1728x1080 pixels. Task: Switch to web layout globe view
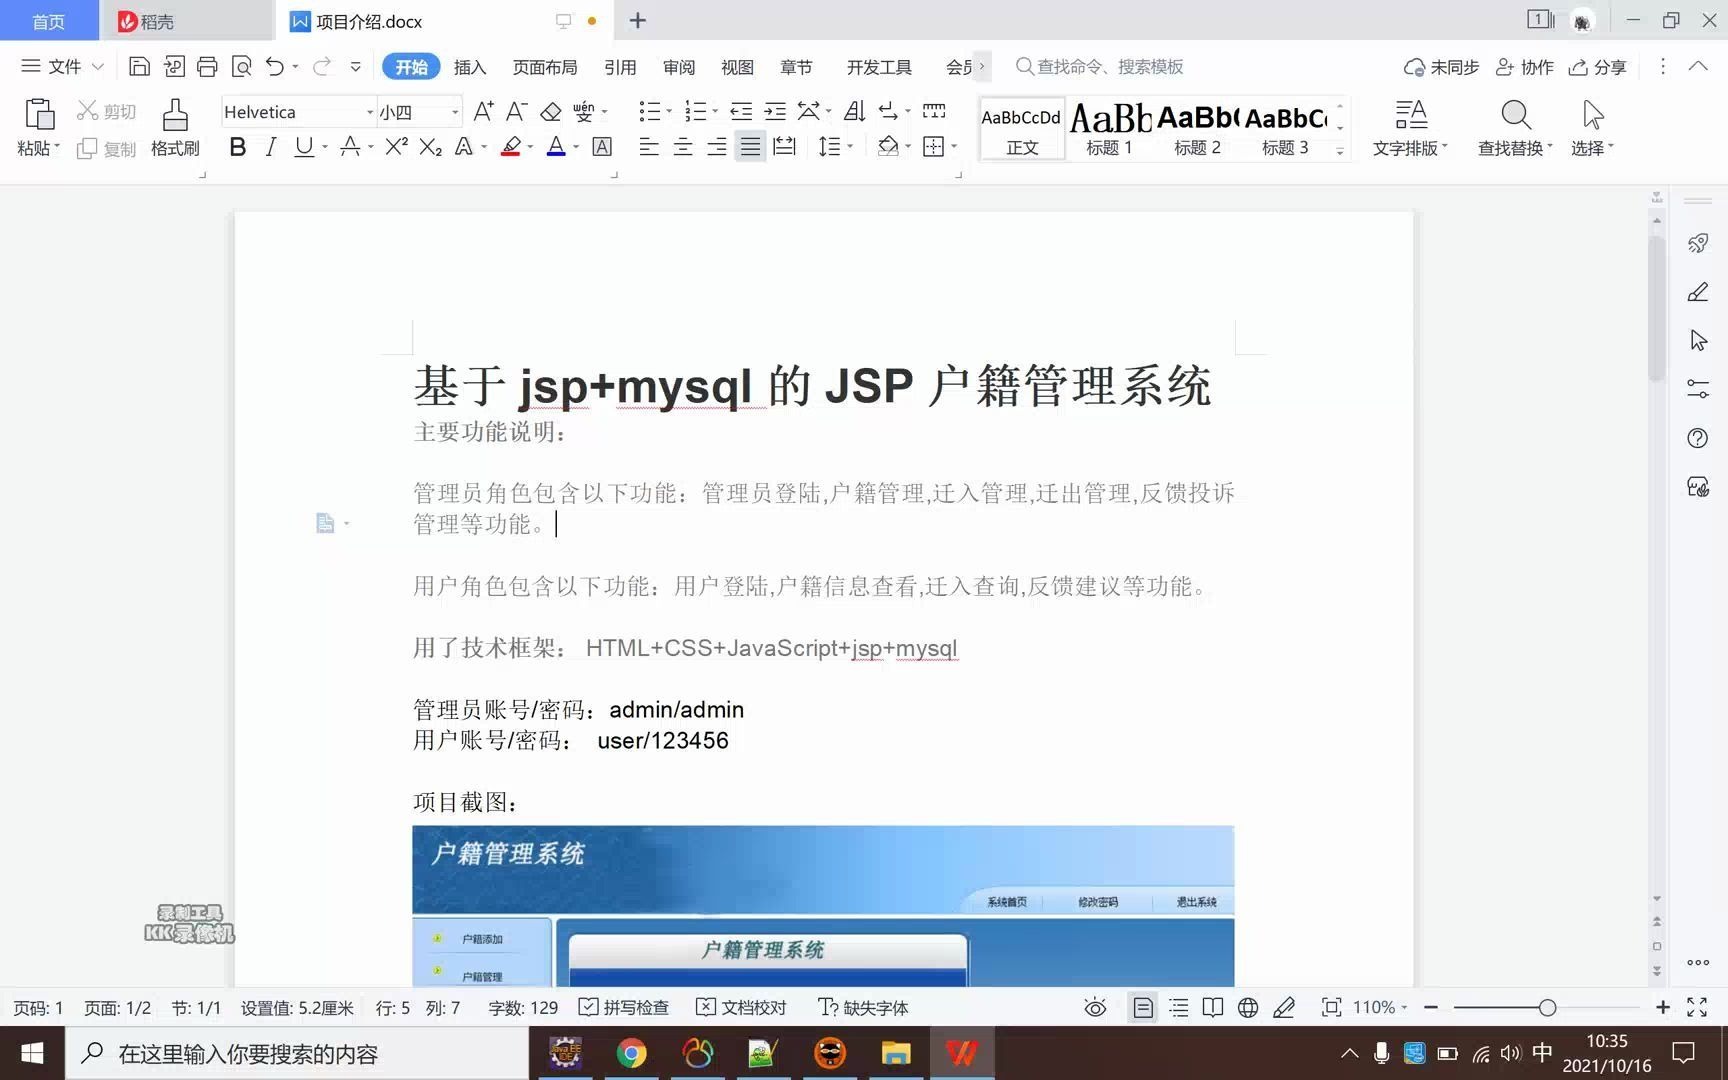point(1248,1007)
